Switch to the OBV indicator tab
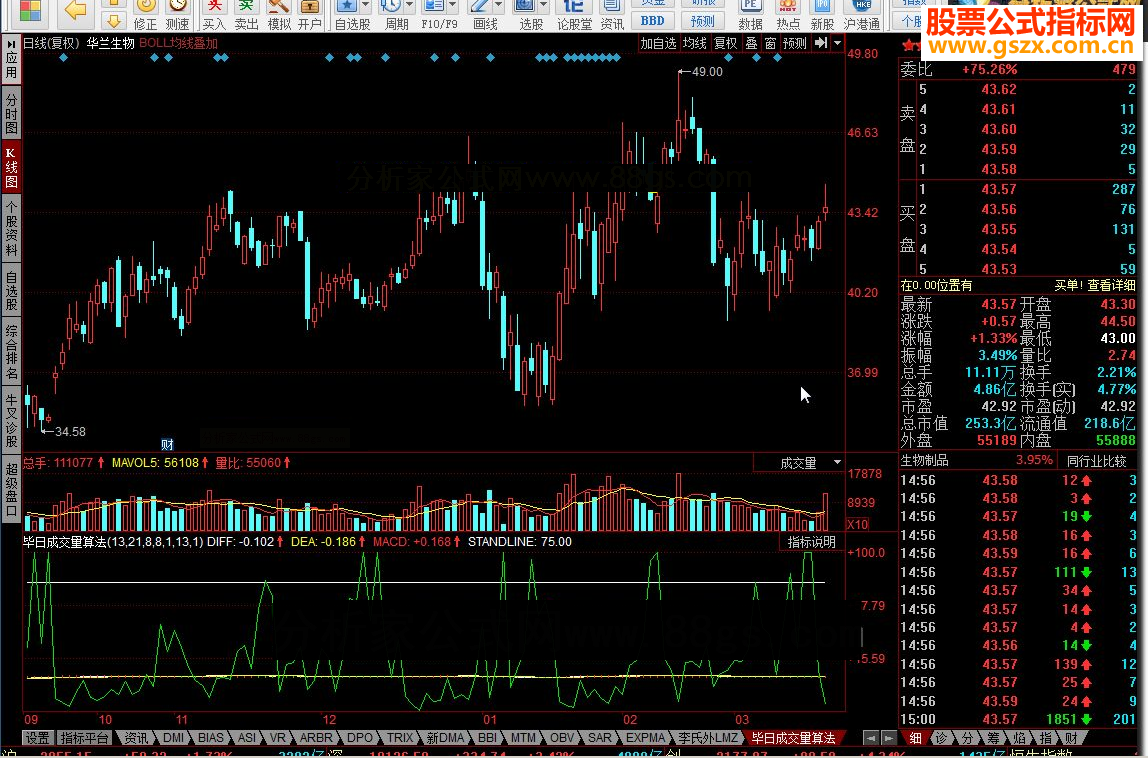 pos(562,737)
